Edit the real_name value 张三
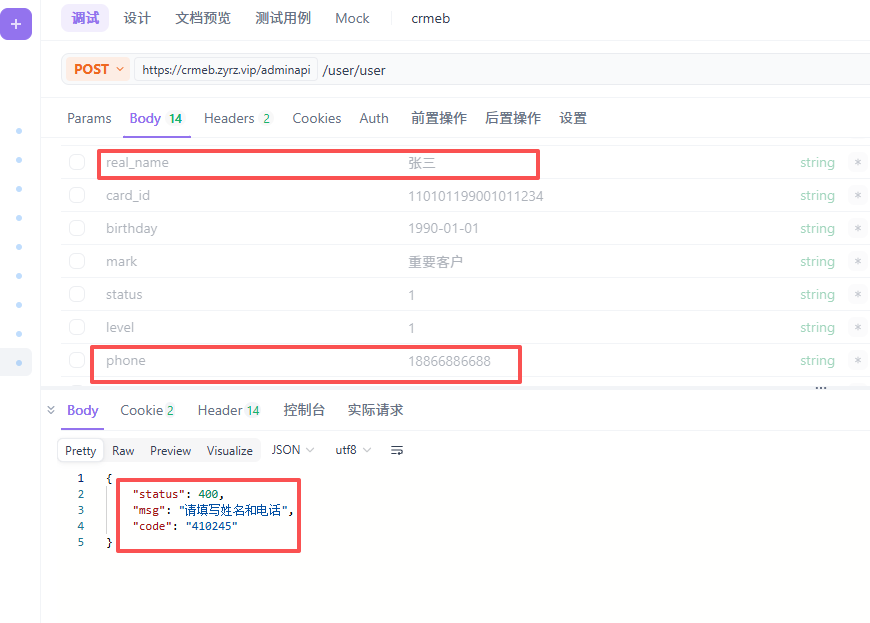Screen dimensions: 870x623 (422, 163)
